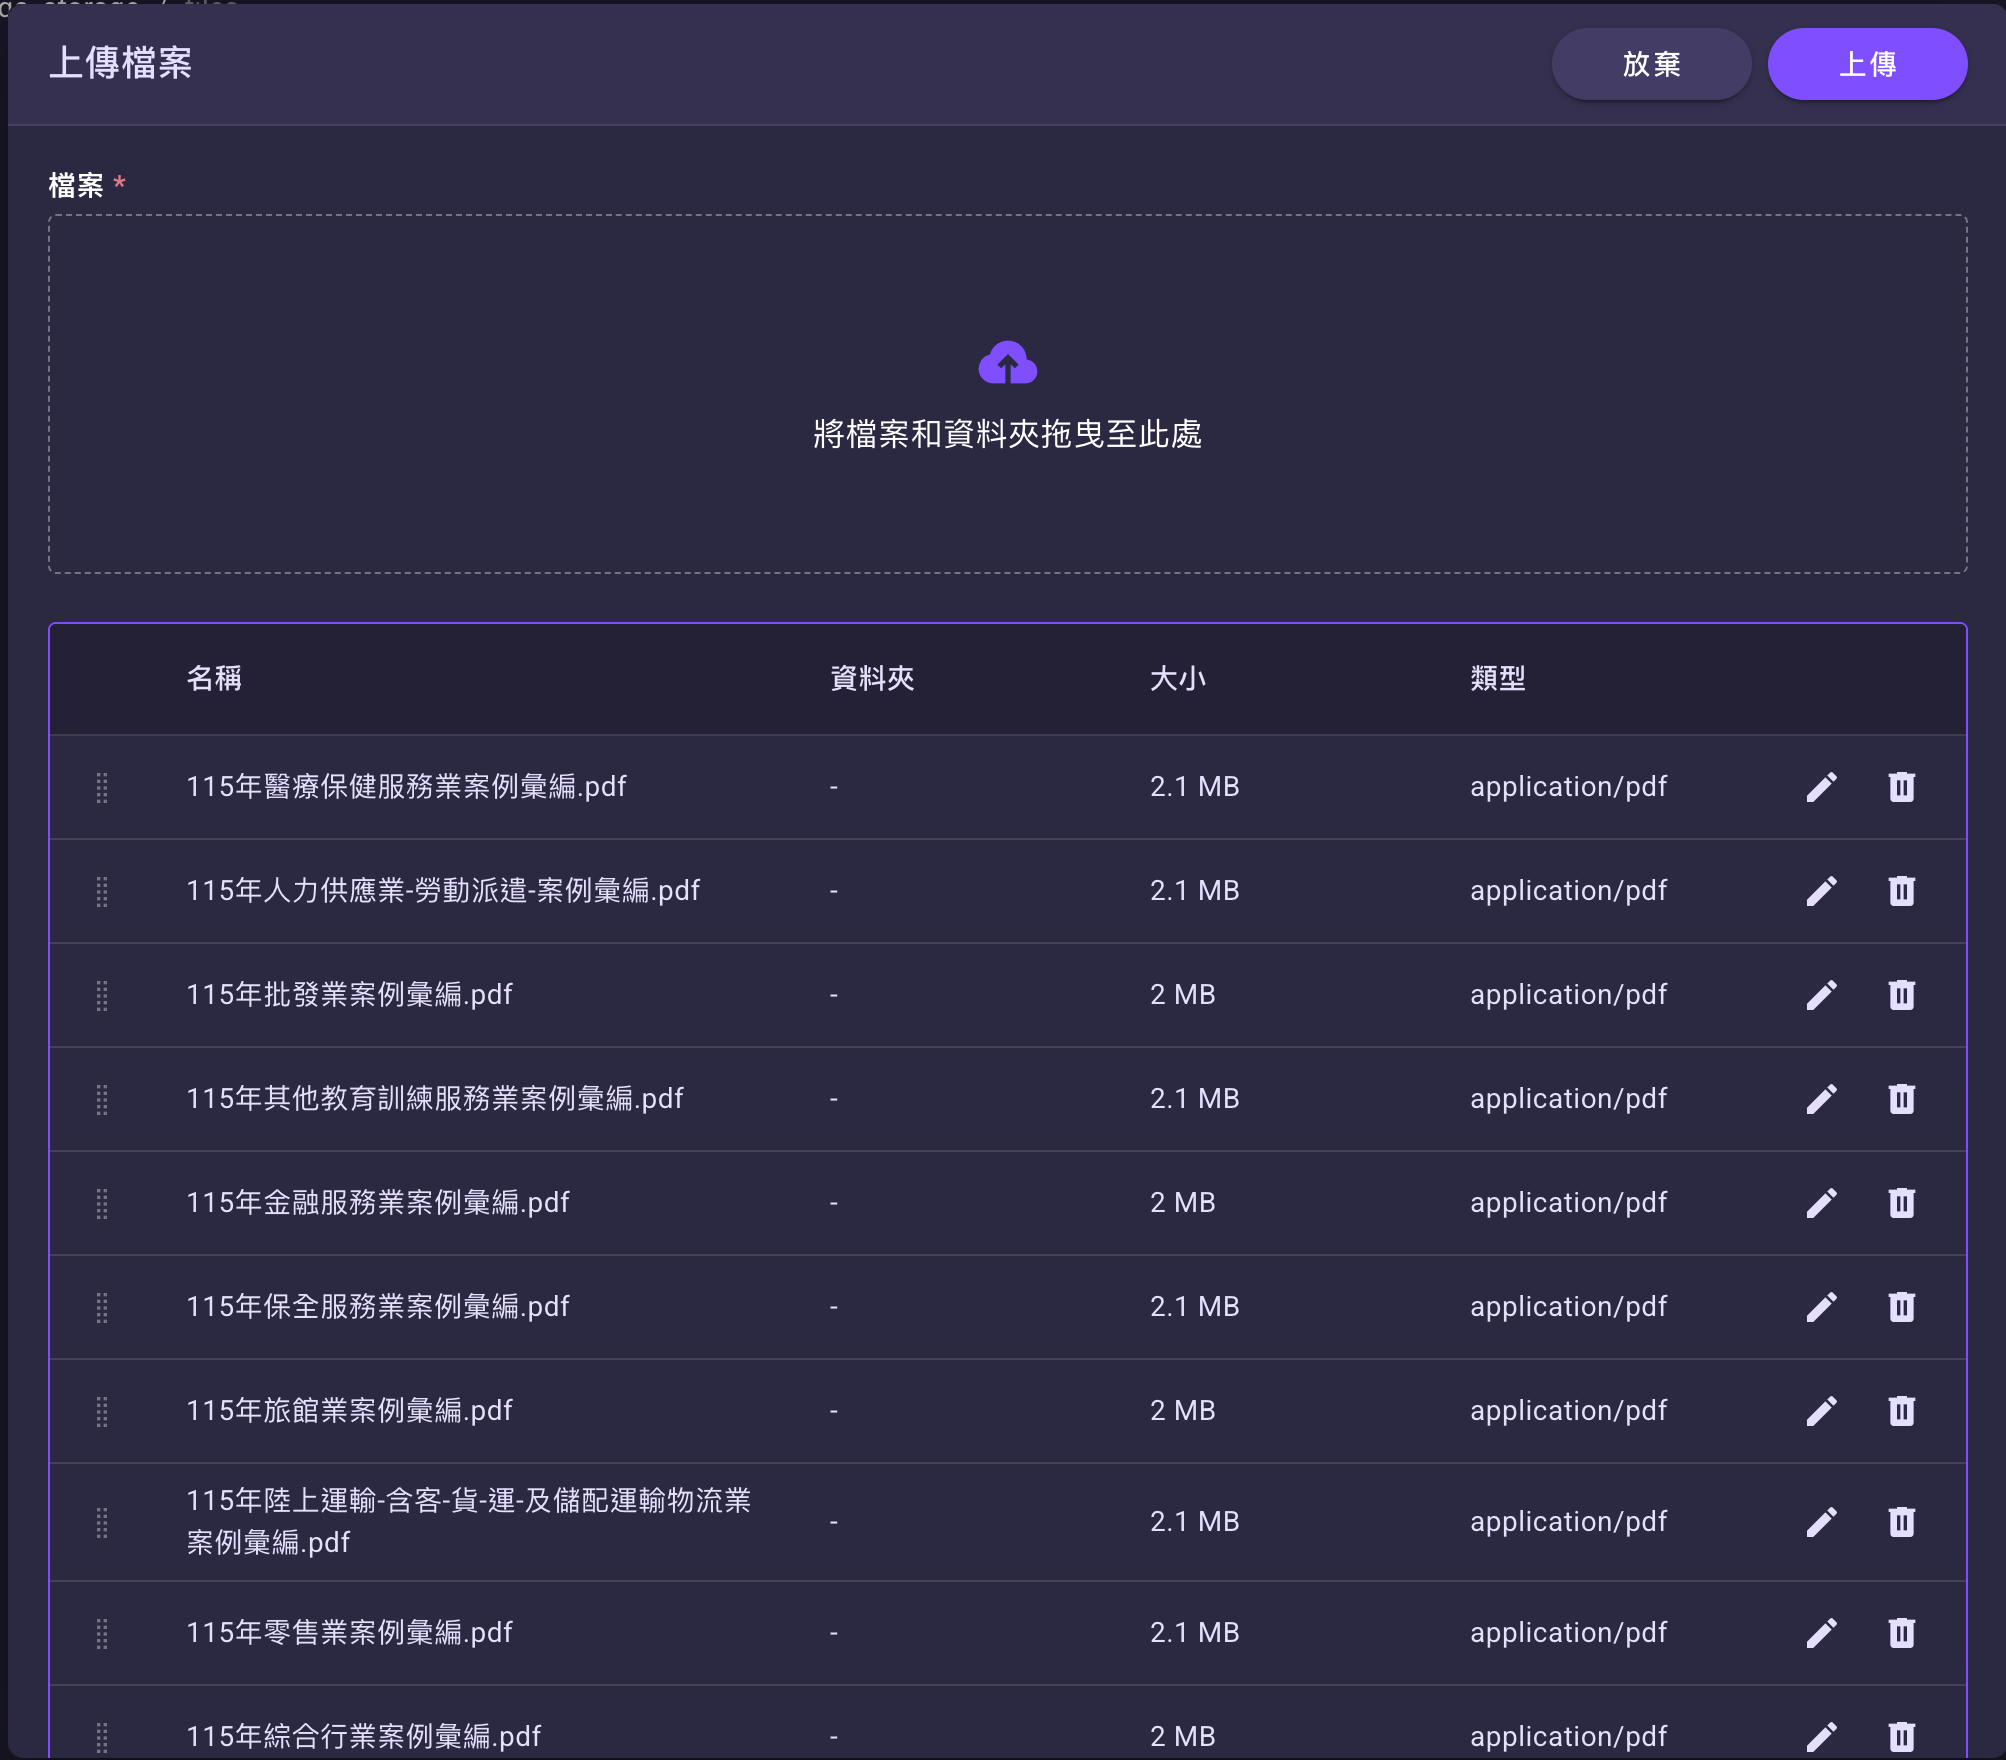2006x1760 pixels.
Task: Click 2 MB size of 115年金融服務業 row
Action: click(1182, 1203)
